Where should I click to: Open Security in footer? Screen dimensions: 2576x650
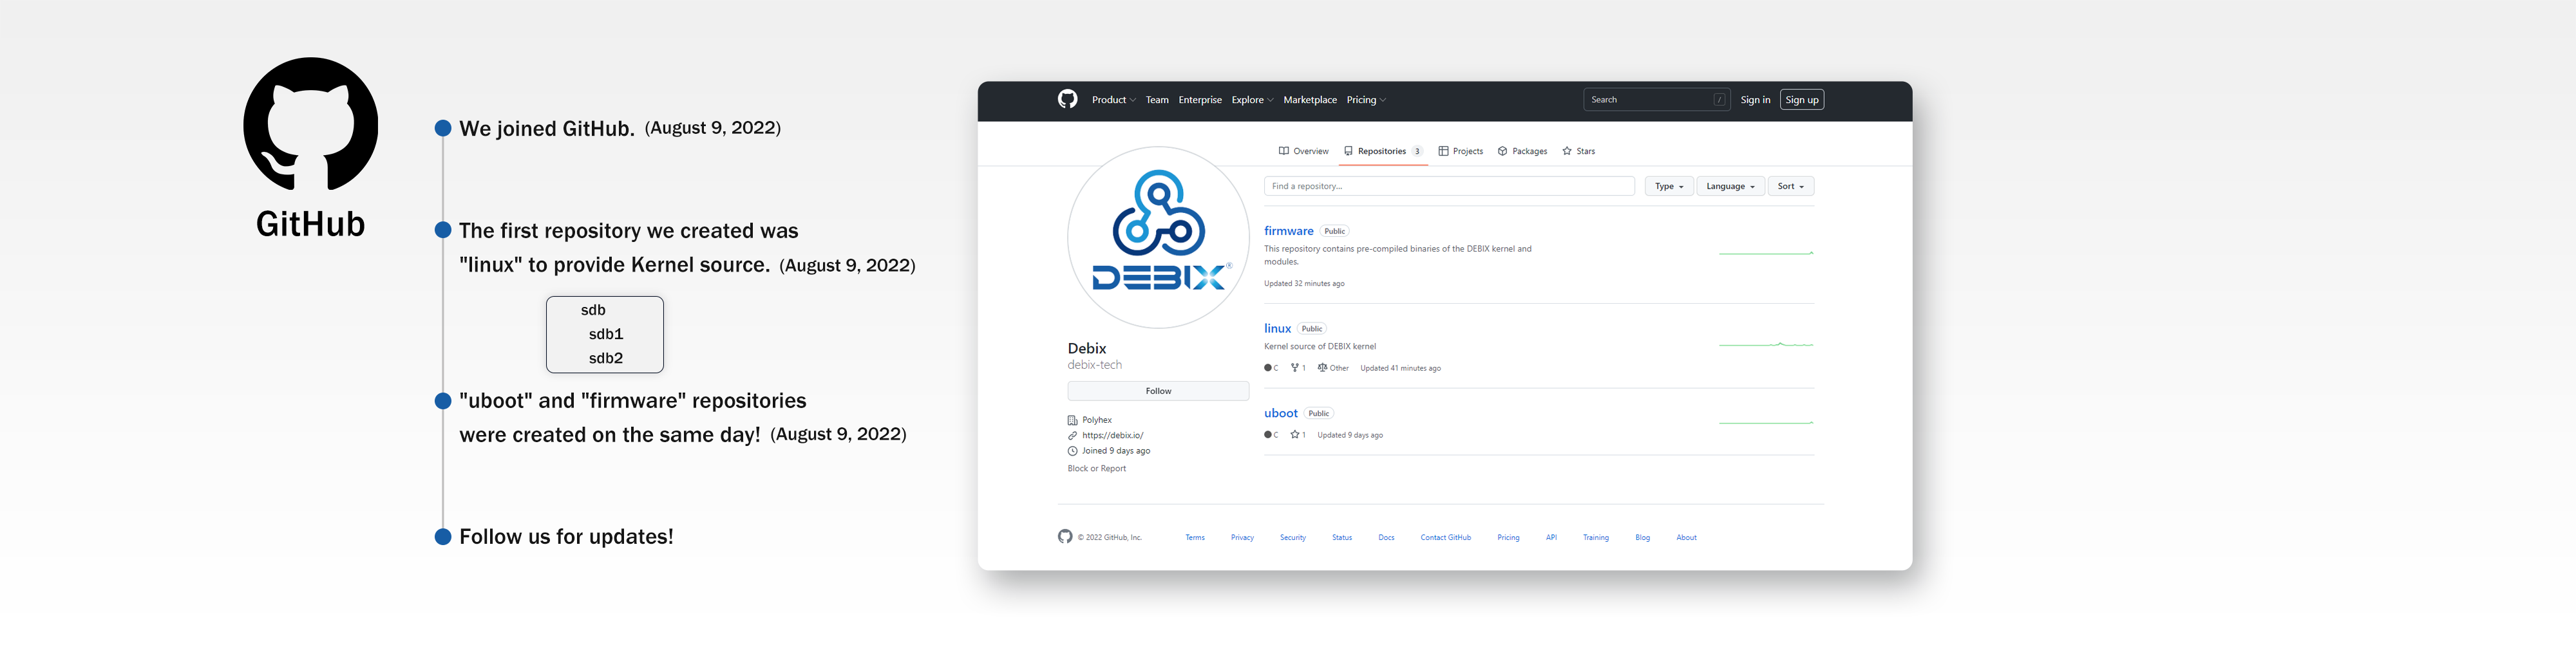pos(1292,538)
